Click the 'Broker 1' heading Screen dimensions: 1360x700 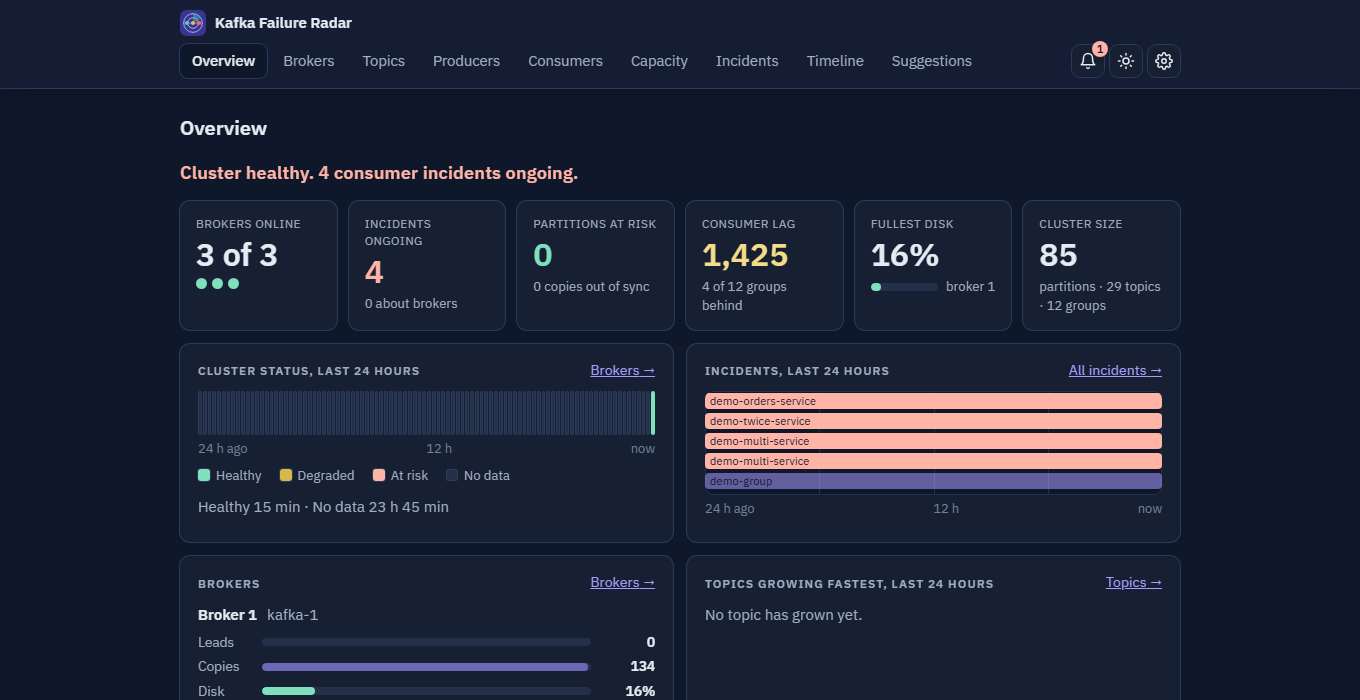coord(227,615)
